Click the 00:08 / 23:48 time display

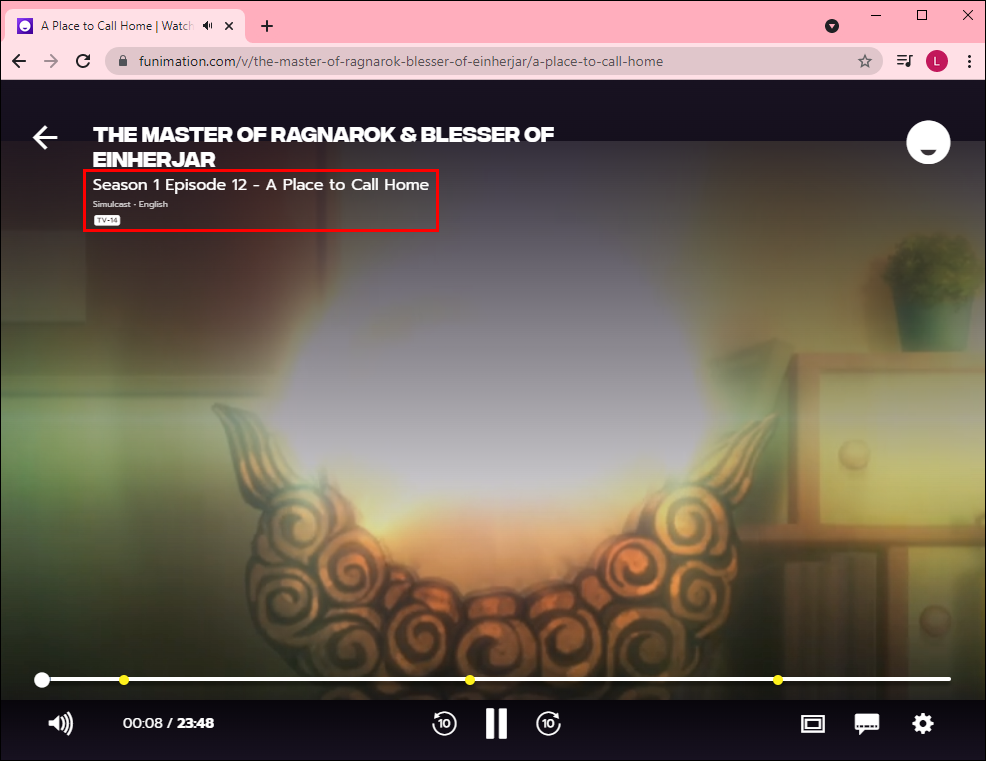(168, 723)
